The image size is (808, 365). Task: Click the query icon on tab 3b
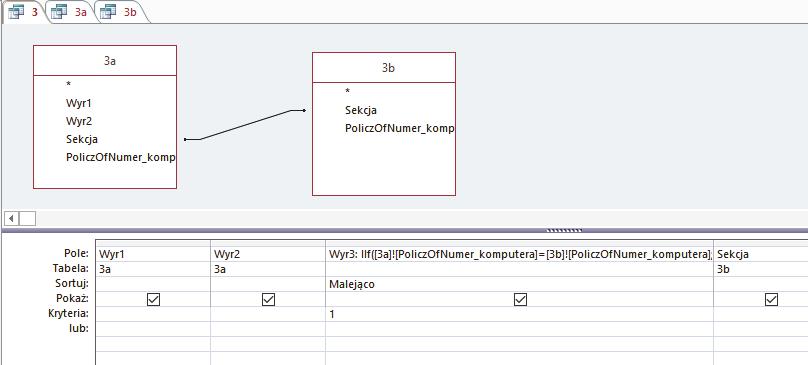coord(108,11)
